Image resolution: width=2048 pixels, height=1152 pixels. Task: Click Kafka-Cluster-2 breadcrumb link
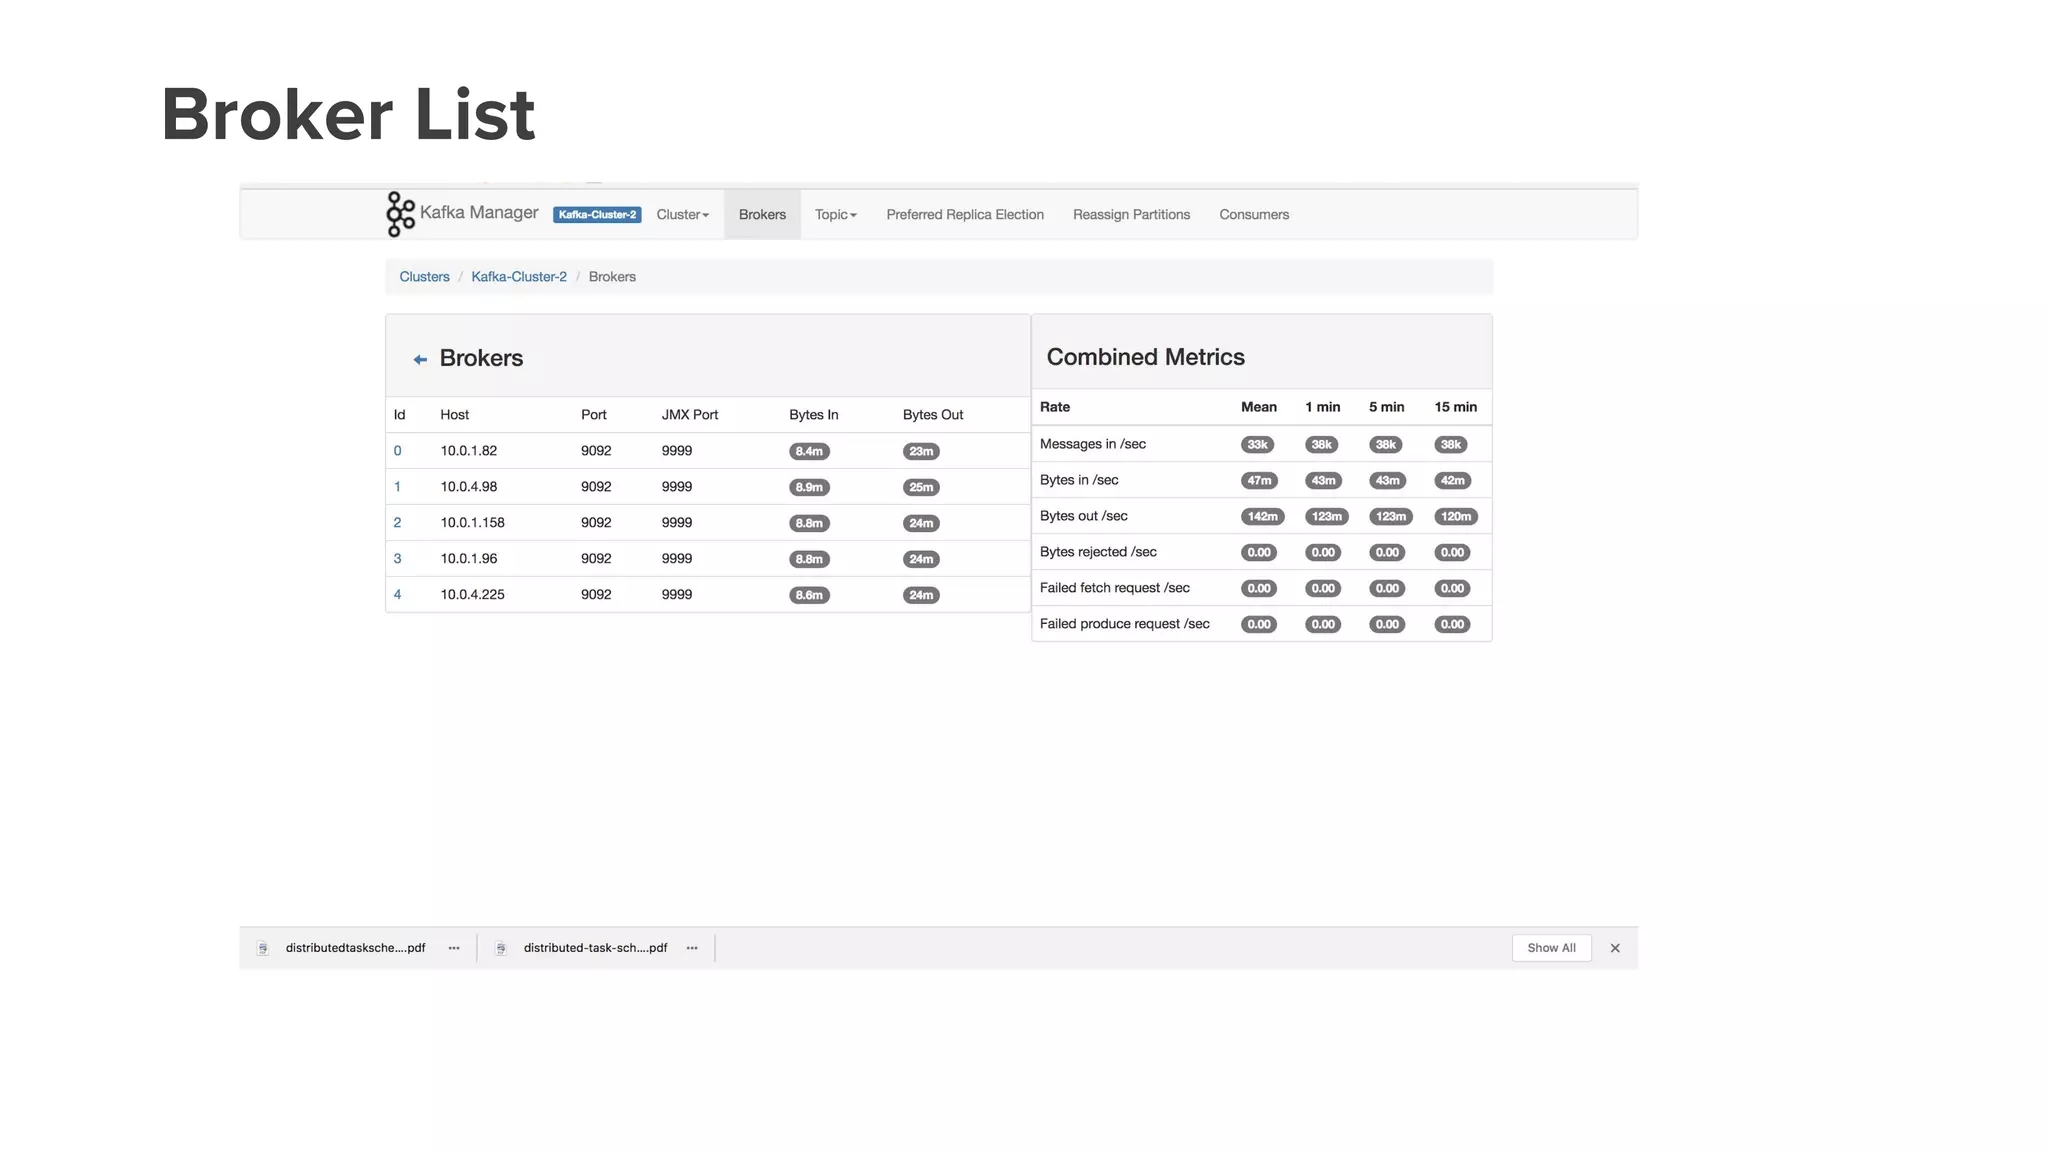pos(518,277)
